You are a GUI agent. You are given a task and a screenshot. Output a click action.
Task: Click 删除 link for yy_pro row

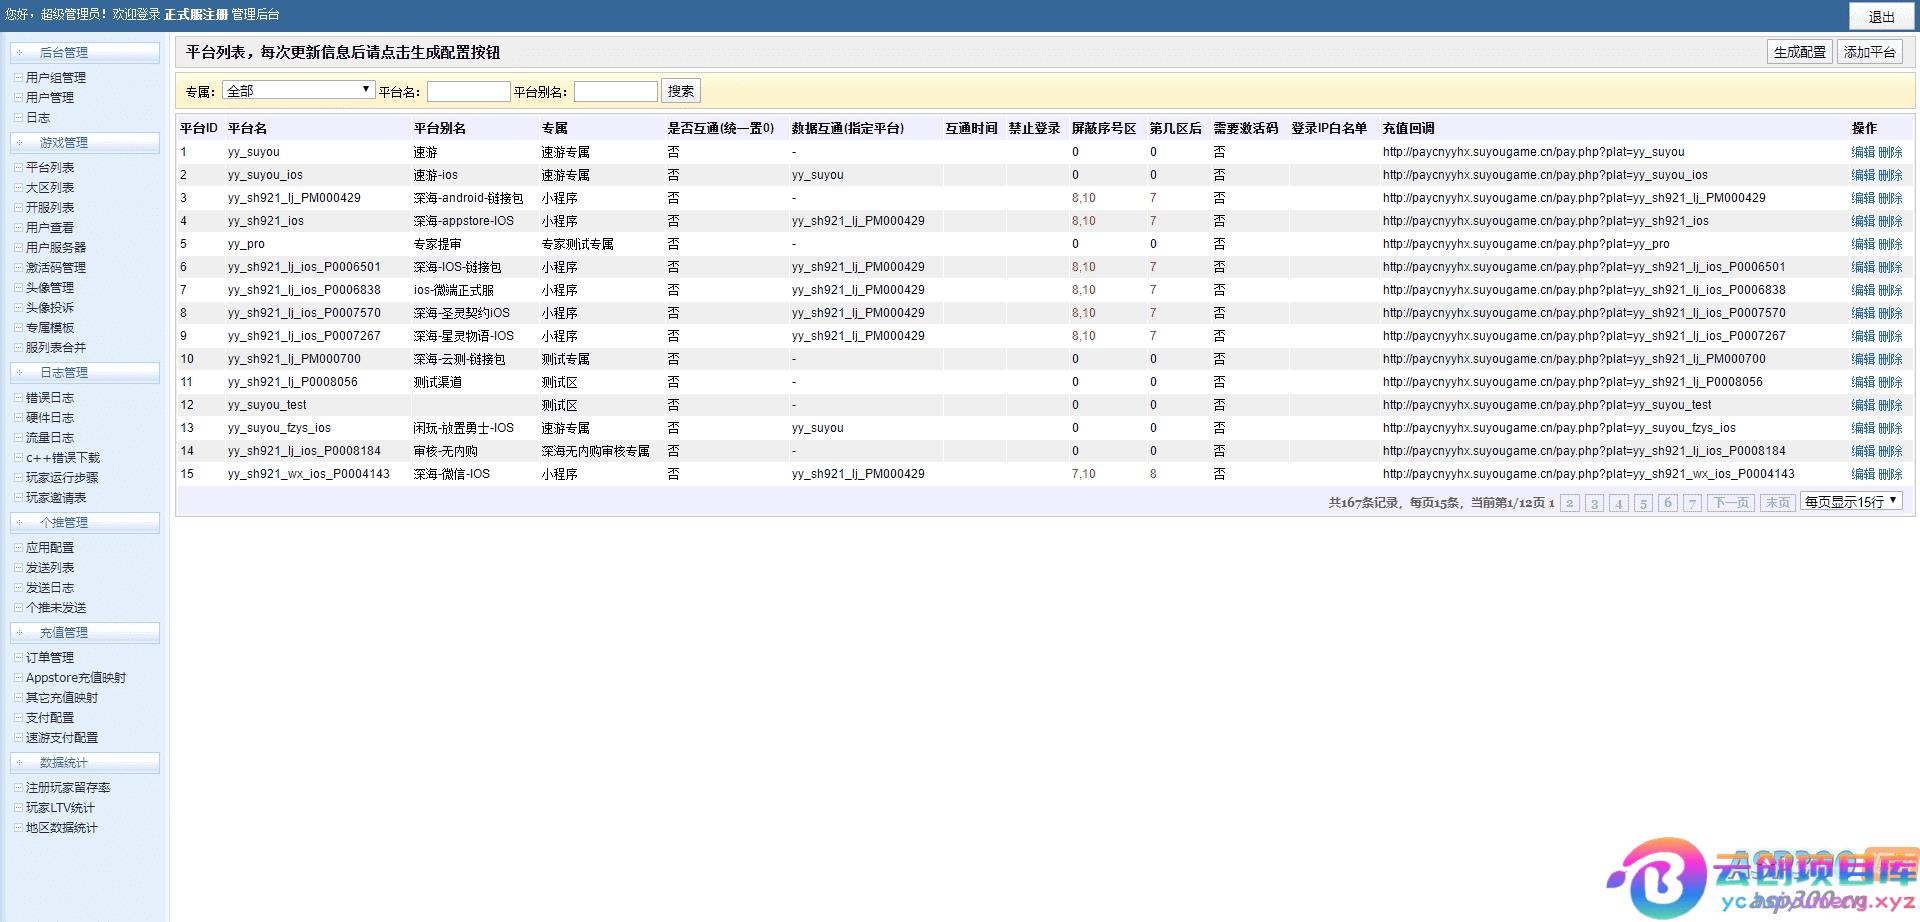click(x=1890, y=245)
